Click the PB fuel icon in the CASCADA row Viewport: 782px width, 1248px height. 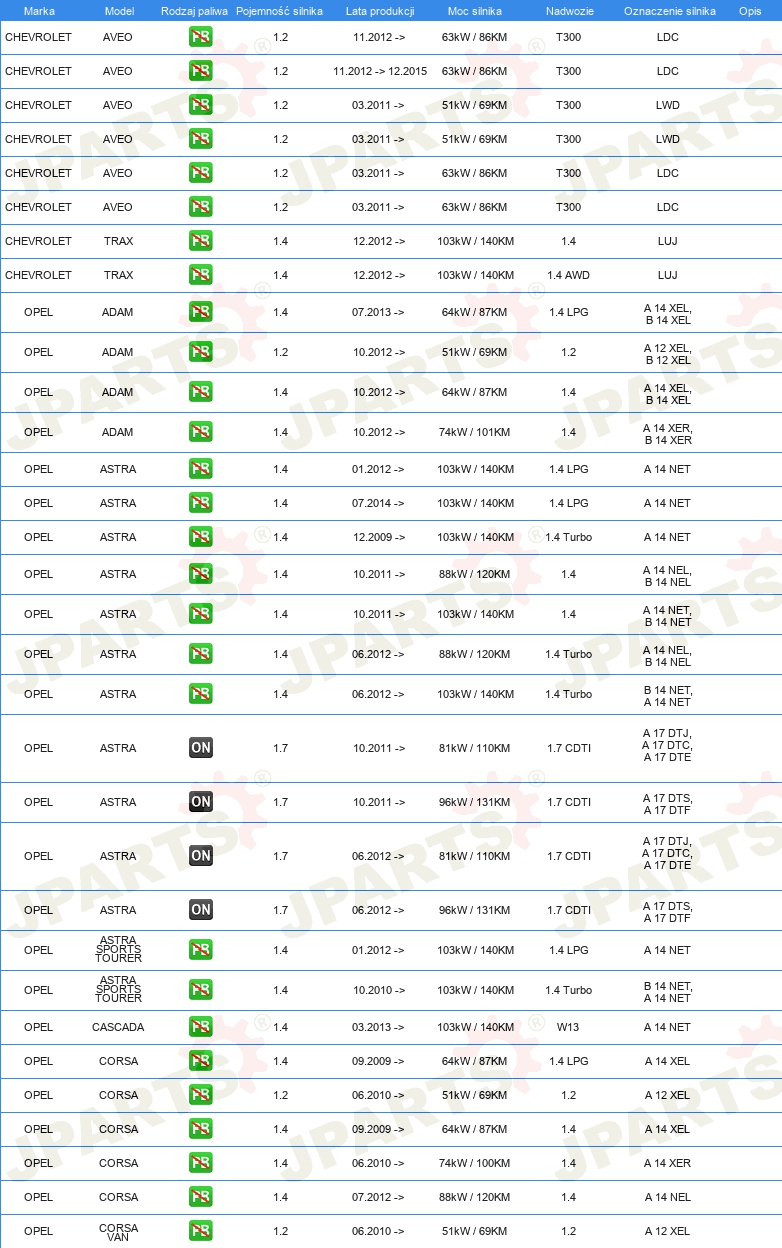[201, 1026]
